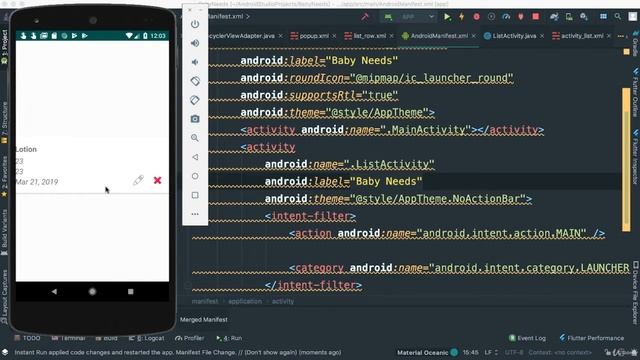Open the Favorites side panel

pyautogui.click(x=4, y=176)
